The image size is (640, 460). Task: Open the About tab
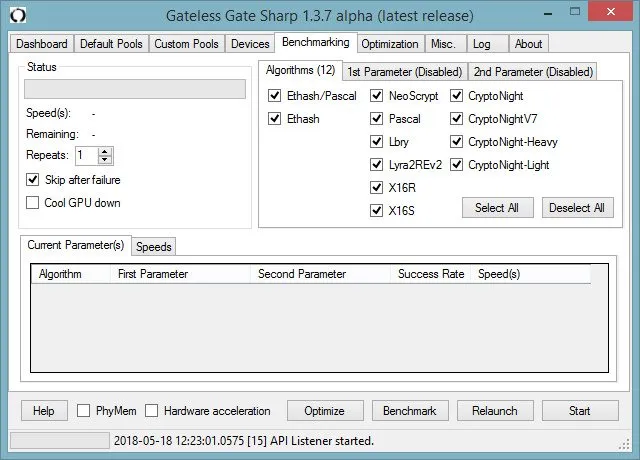coord(528,44)
